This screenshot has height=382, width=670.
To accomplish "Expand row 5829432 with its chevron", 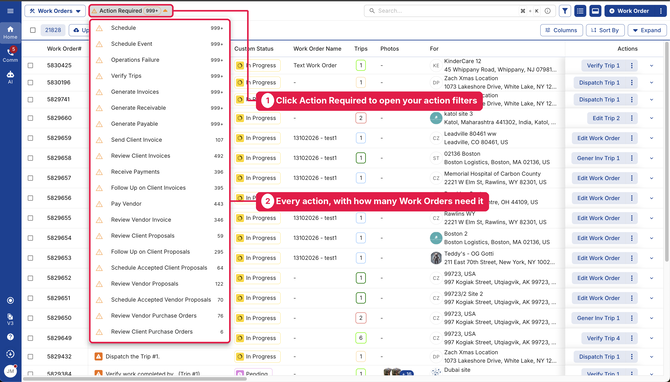I will [652, 357].
